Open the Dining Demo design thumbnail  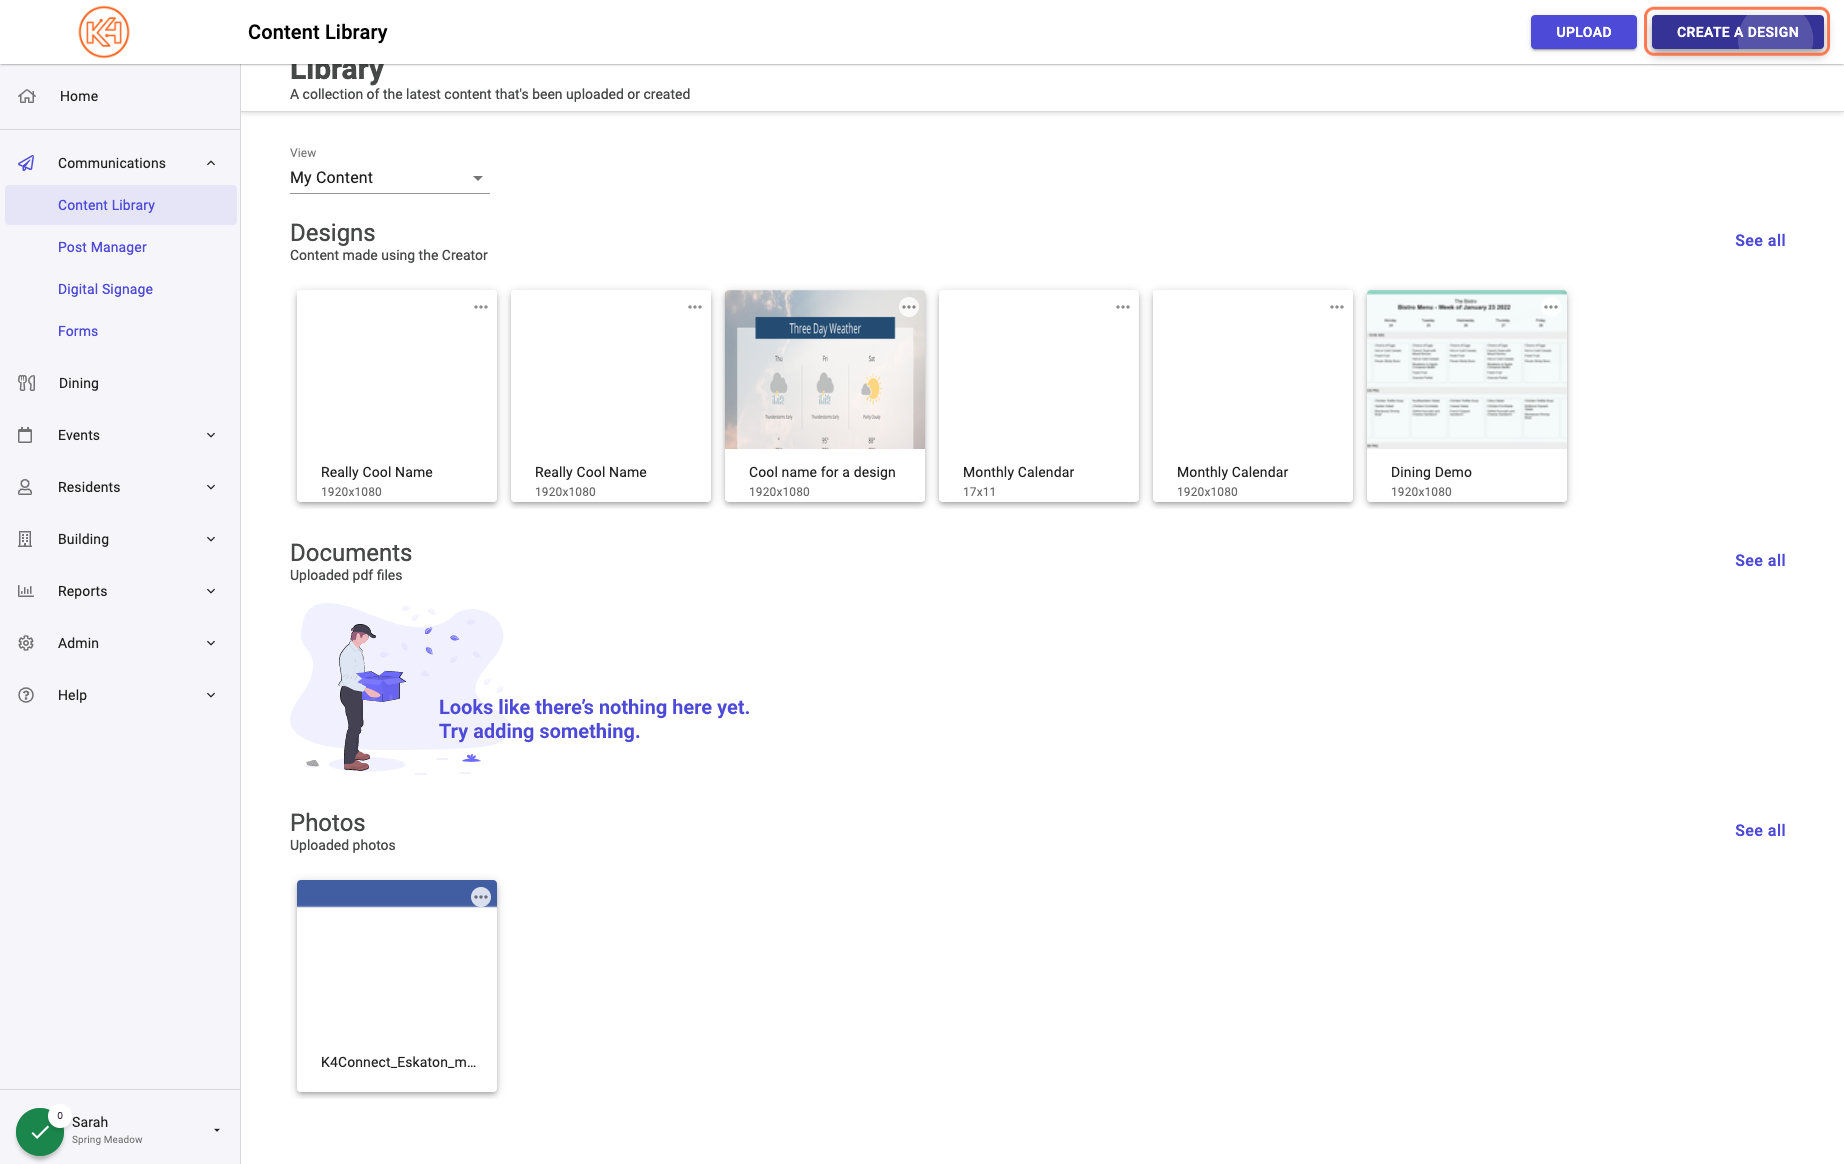point(1467,370)
